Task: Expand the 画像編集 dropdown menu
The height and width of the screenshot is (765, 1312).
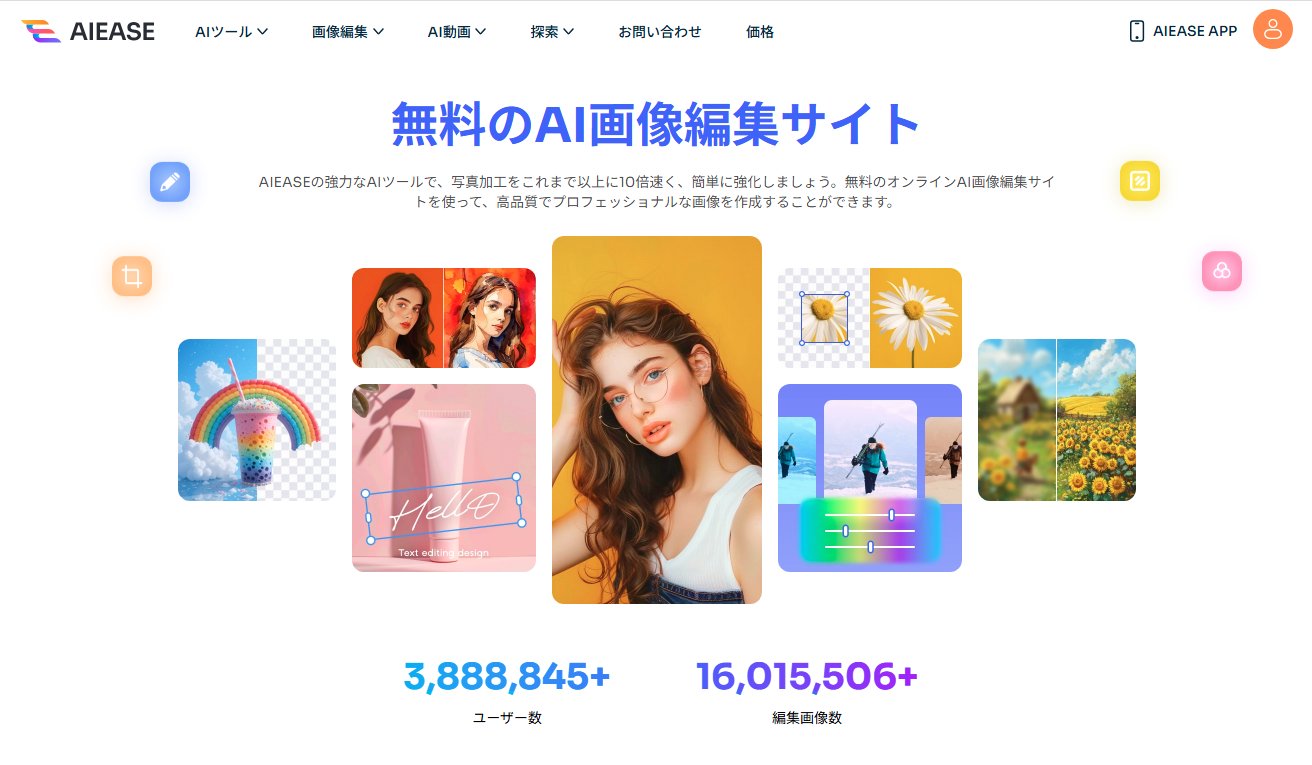Action: coord(348,31)
